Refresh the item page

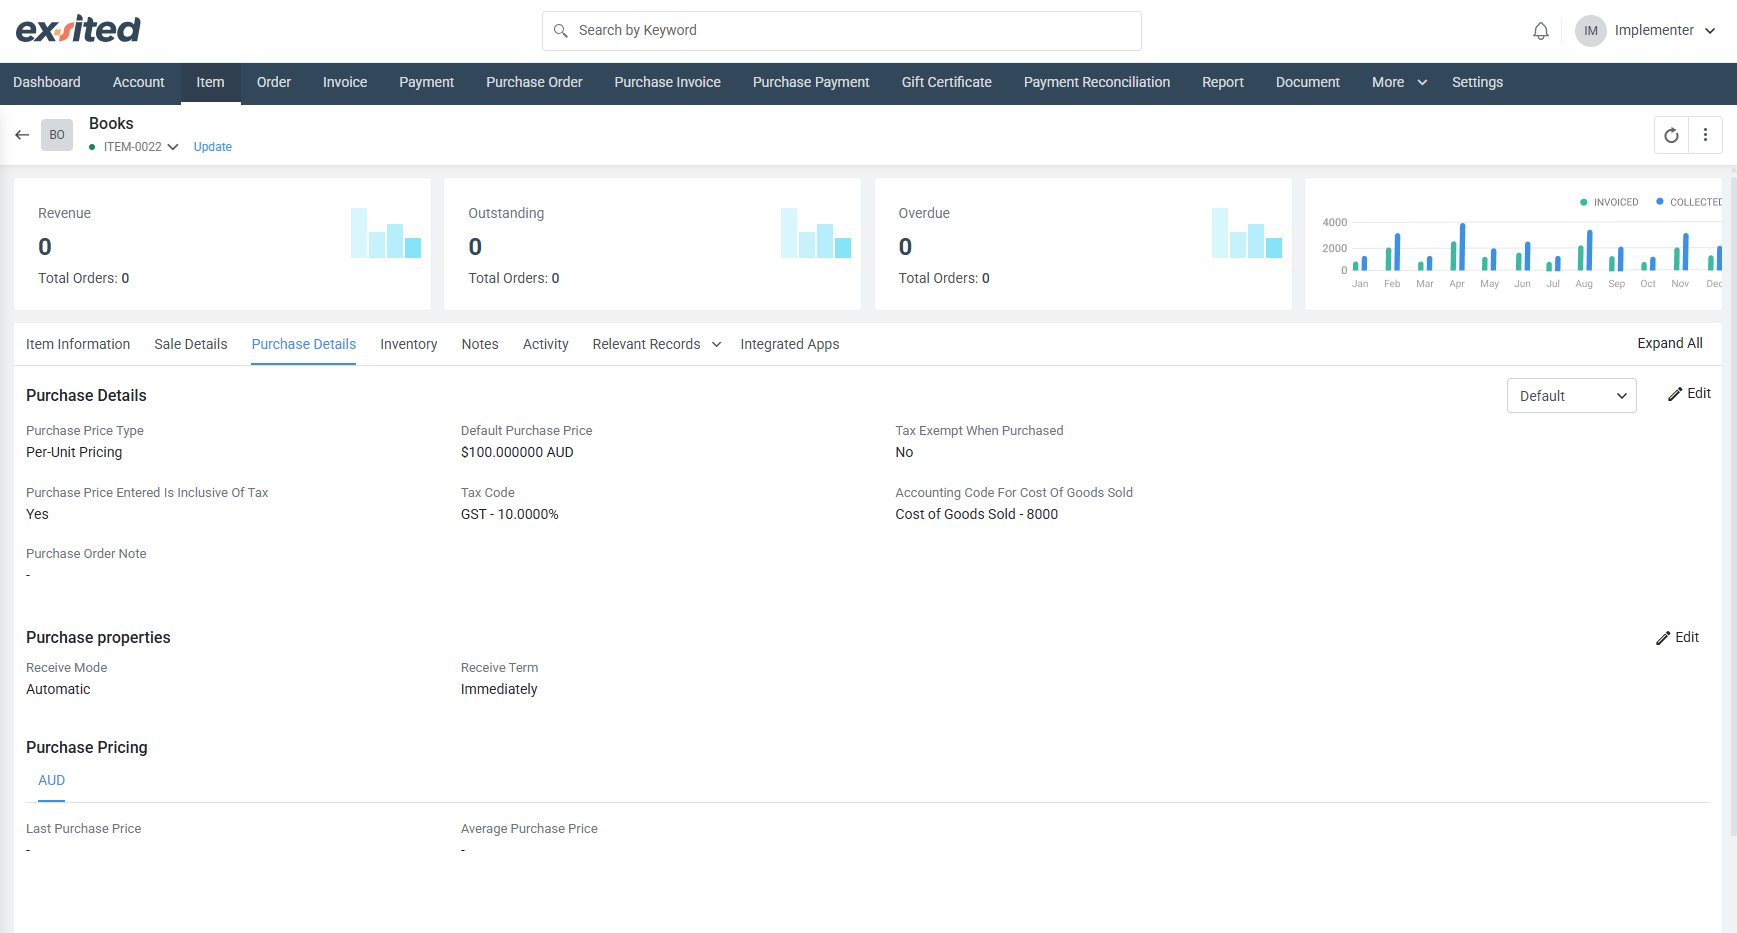click(1671, 135)
